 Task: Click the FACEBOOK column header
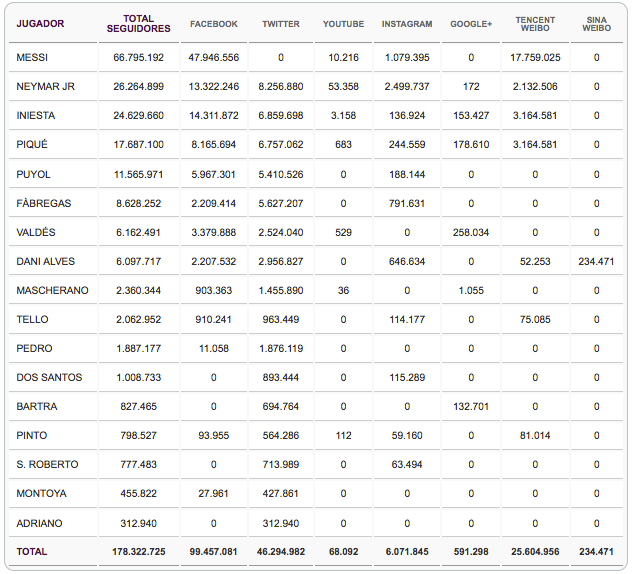click(213, 24)
